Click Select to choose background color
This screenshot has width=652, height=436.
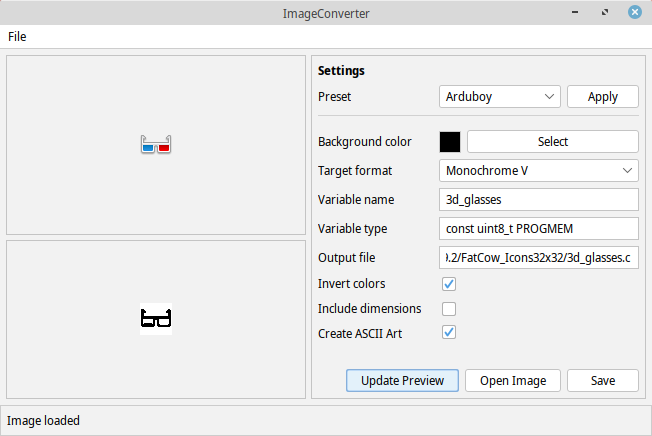pos(553,142)
